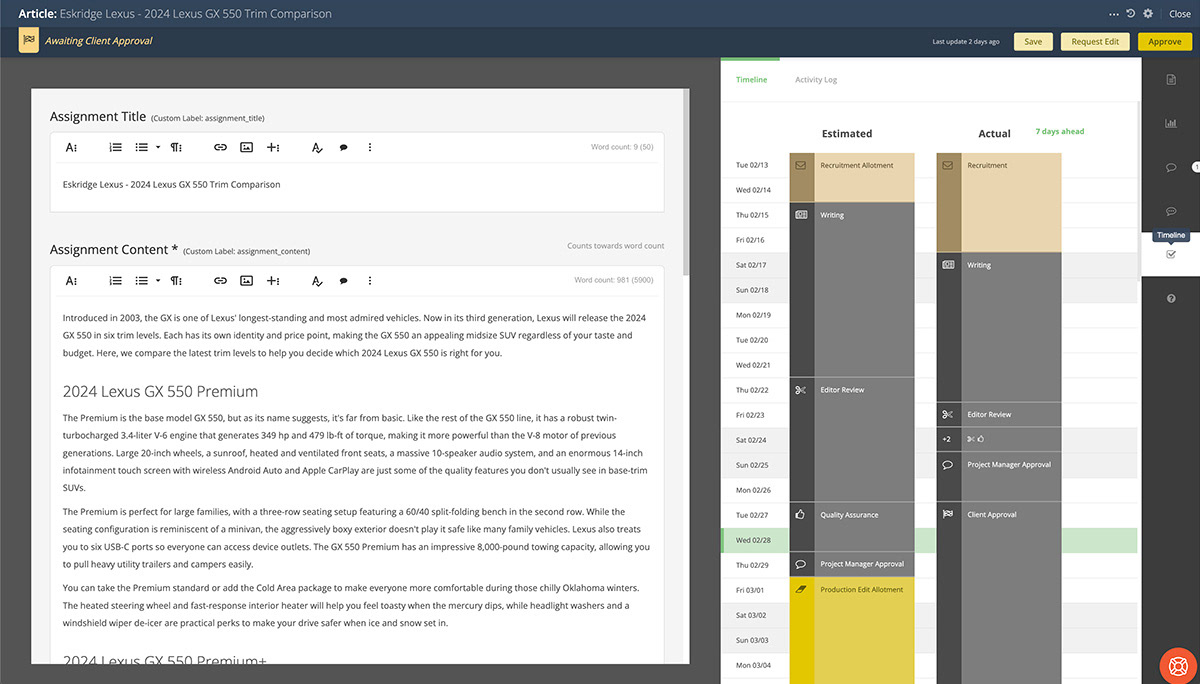The image size is (1200, 684).
Task: Insert image from Assignment Title toolbar
Action: coord(246,147)
